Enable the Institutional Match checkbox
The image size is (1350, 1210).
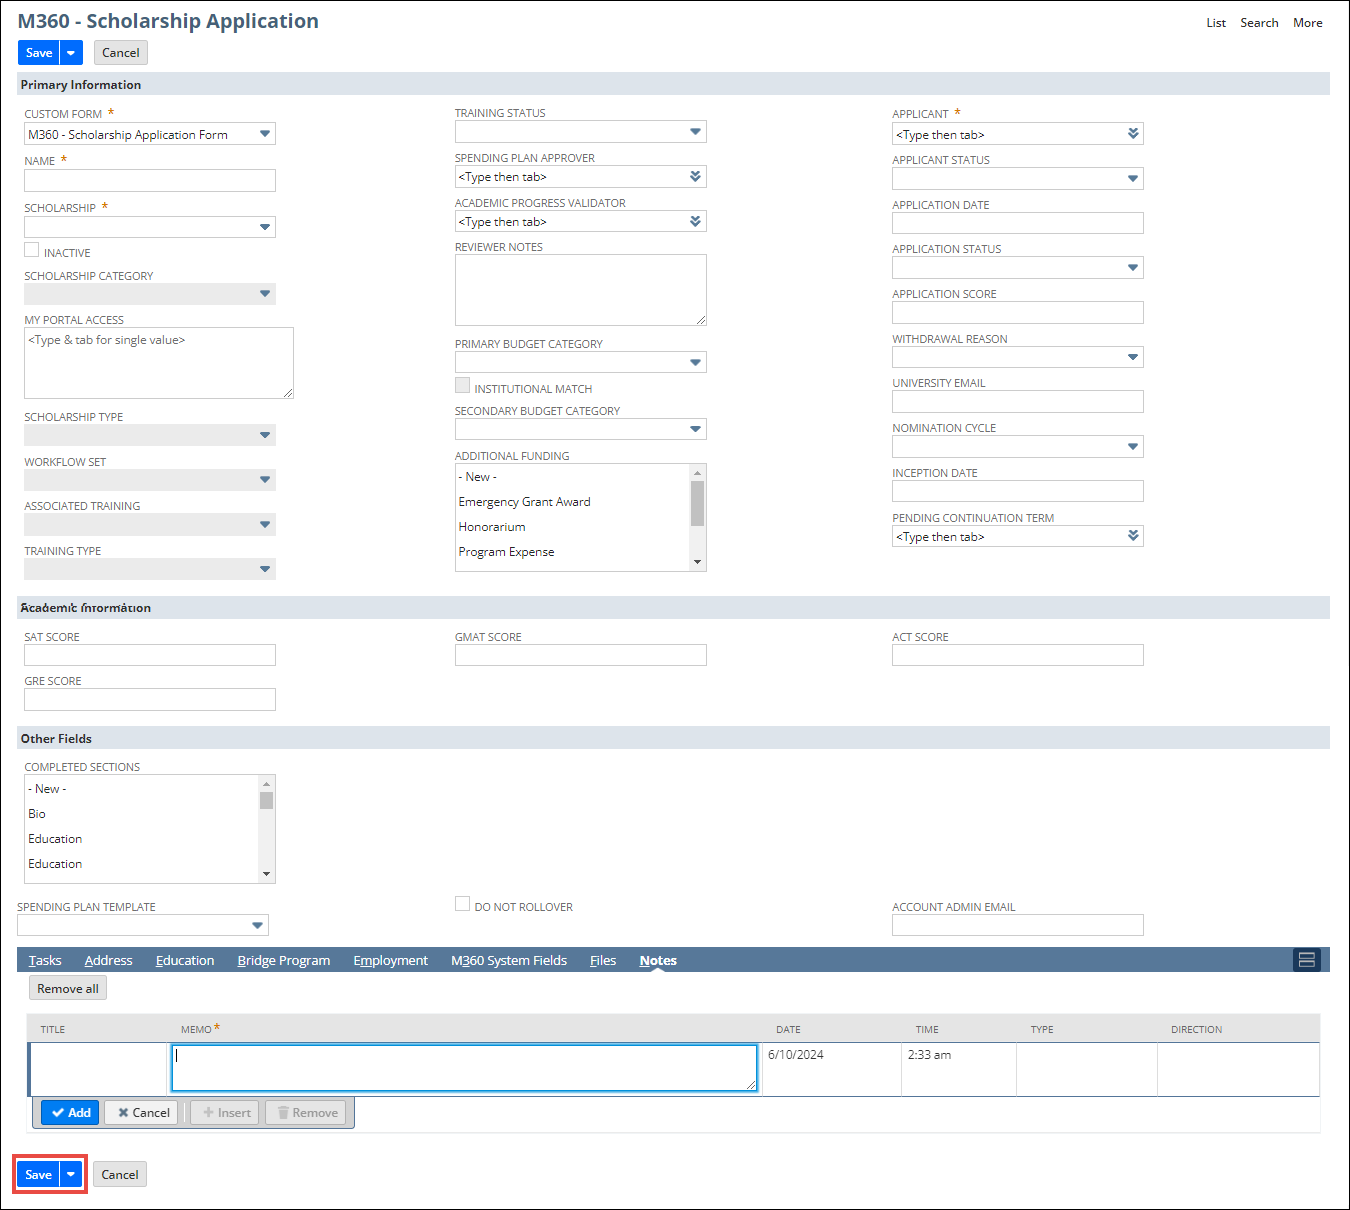click(462, 386)
